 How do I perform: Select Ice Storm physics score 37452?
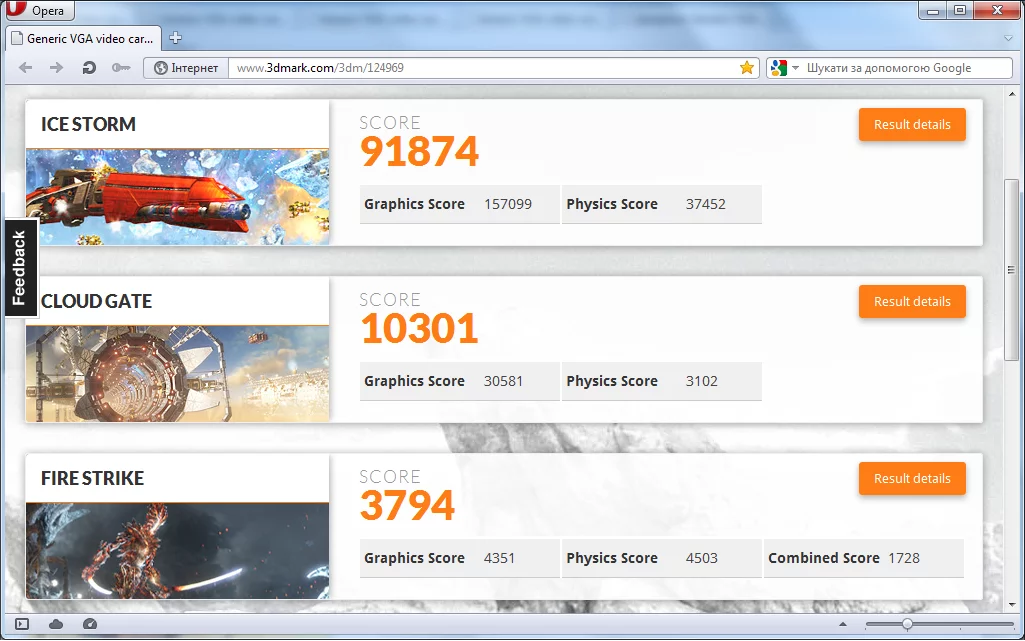tap(705, 204)
